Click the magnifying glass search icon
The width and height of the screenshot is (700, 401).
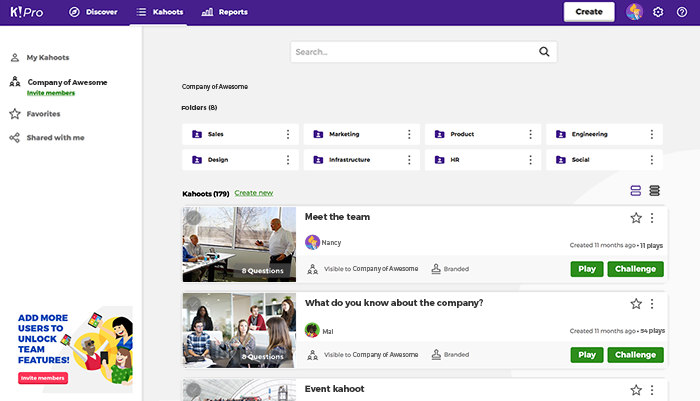[544, 52]
